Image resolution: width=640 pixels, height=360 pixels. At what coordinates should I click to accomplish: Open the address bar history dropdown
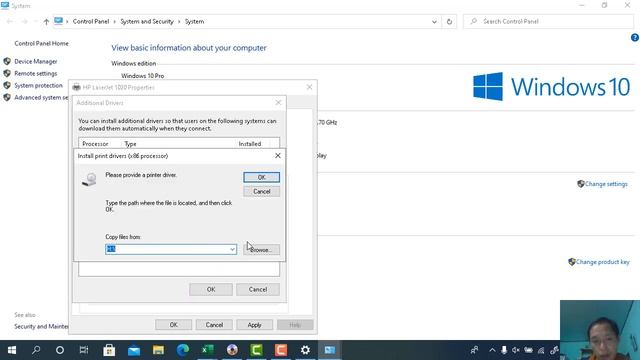click(x=434, y=22)
